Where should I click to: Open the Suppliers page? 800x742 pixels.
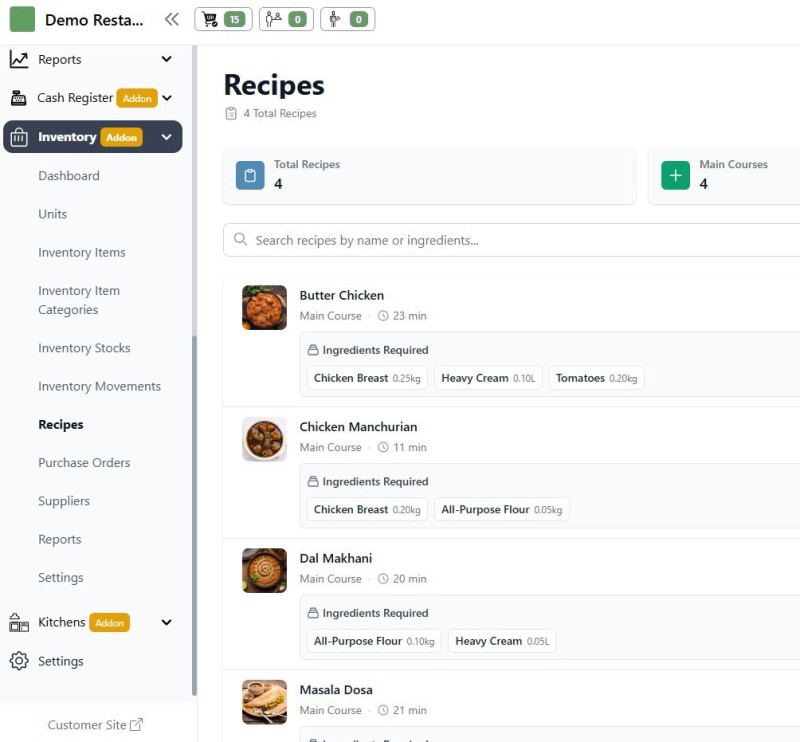(x=61, y=501)
